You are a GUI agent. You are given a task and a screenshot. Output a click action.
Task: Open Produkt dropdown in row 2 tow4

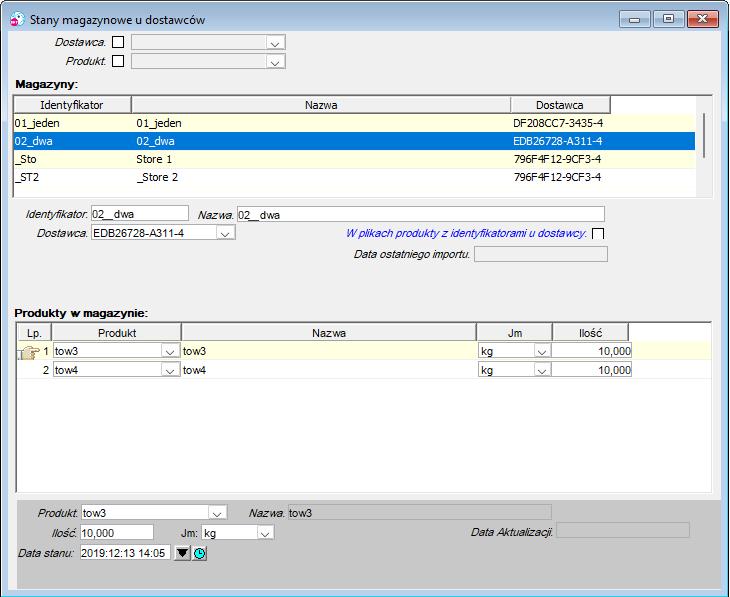click(x=170, y=370)
